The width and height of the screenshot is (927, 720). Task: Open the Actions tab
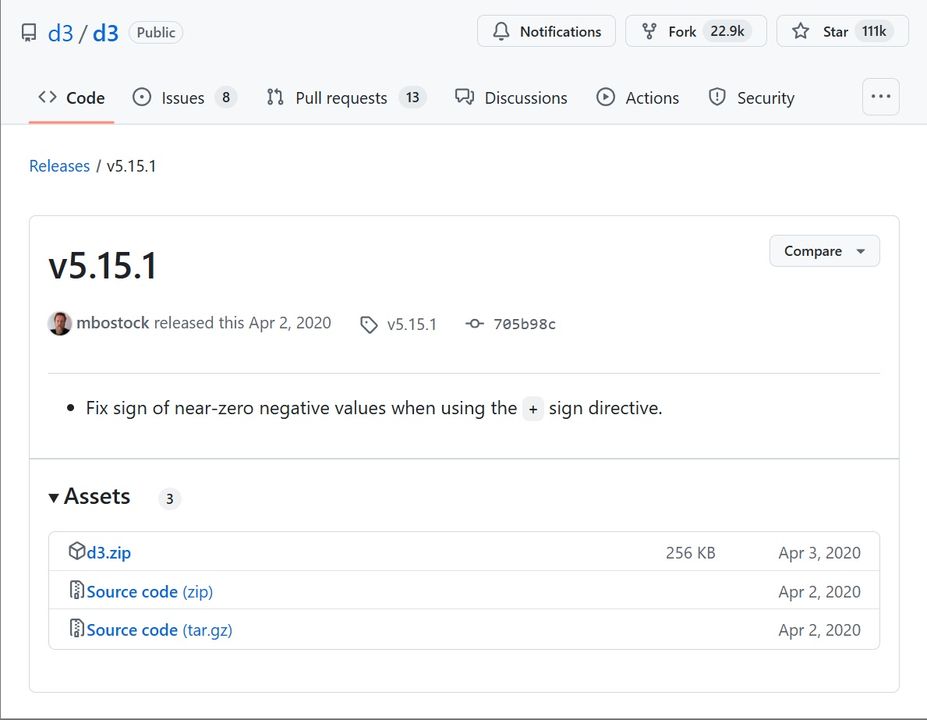[651, 98]
